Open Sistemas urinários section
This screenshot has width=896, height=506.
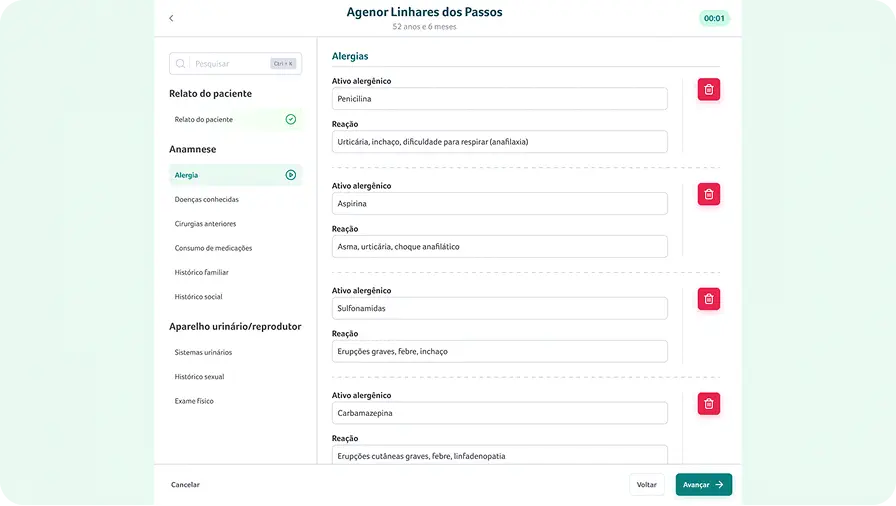pos(203,352)
